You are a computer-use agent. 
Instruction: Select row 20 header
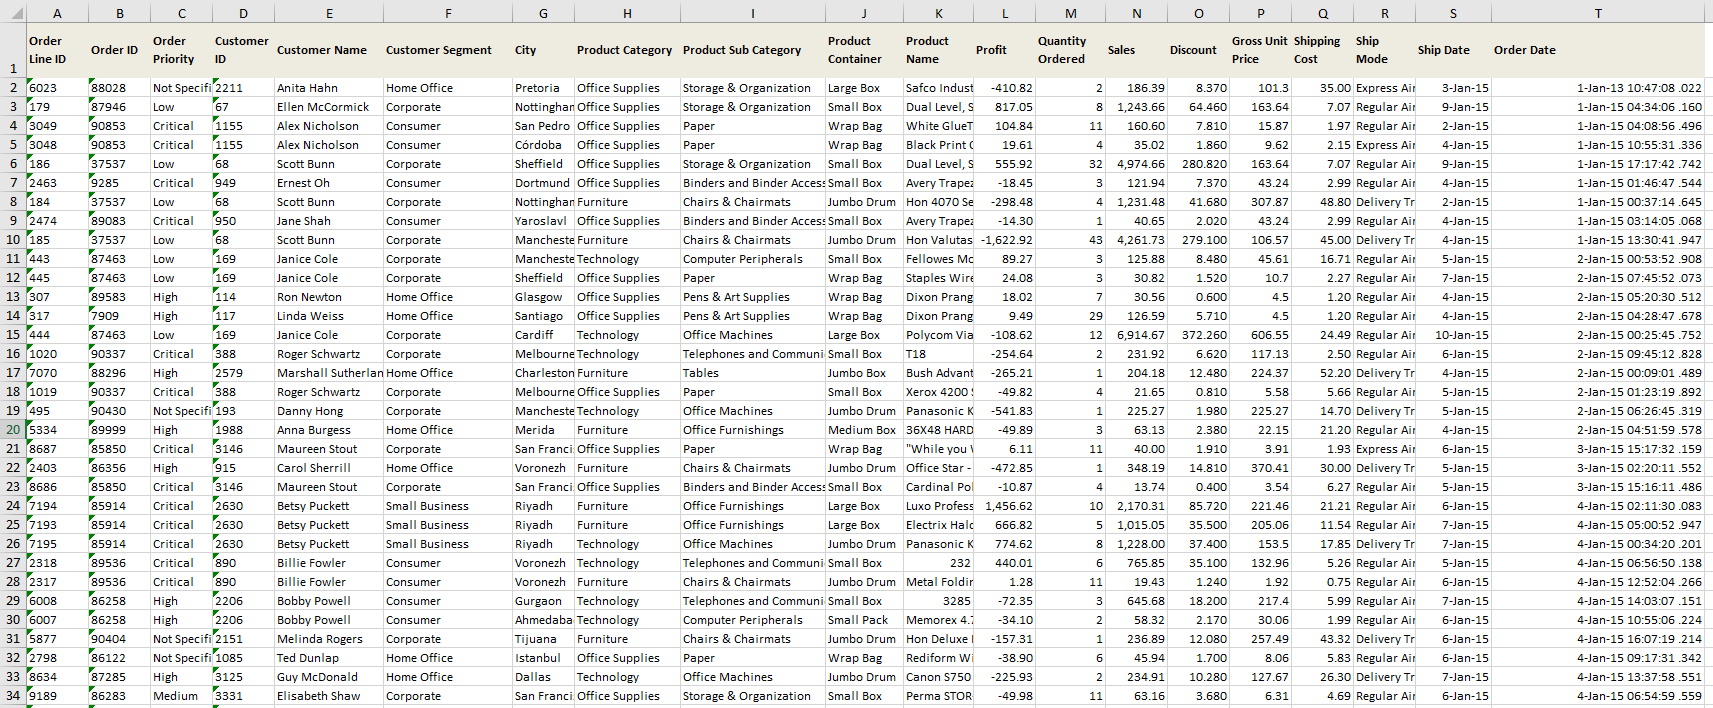[x=13, y=430]
